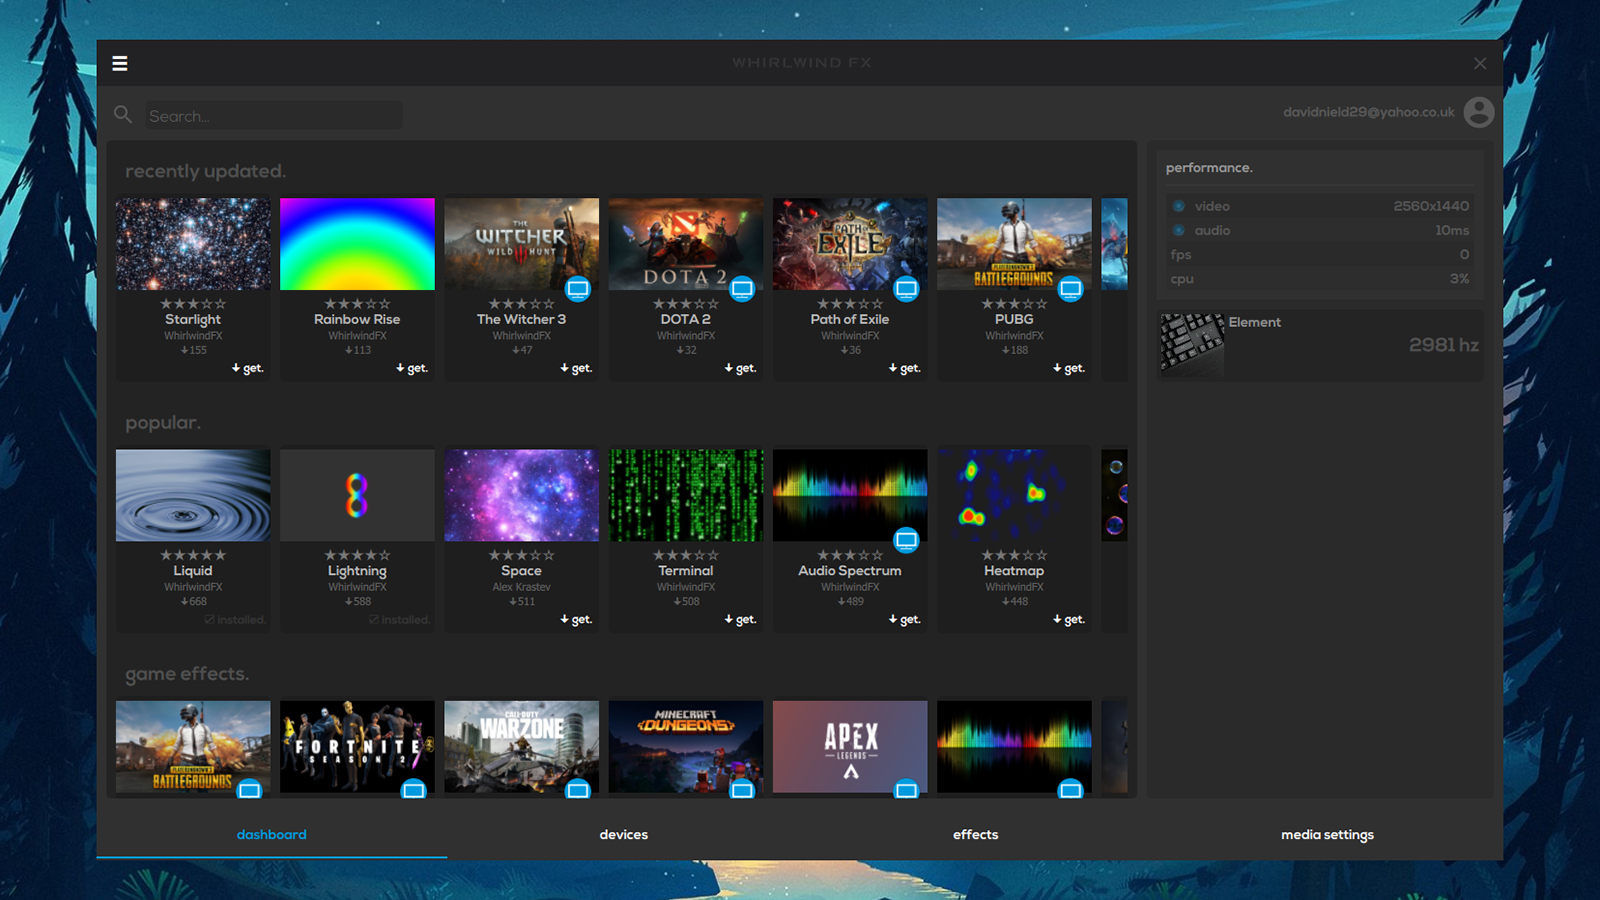Open the Heatmap thumbnail
Screen dimensions: 1600x900
pos(1014,495)
